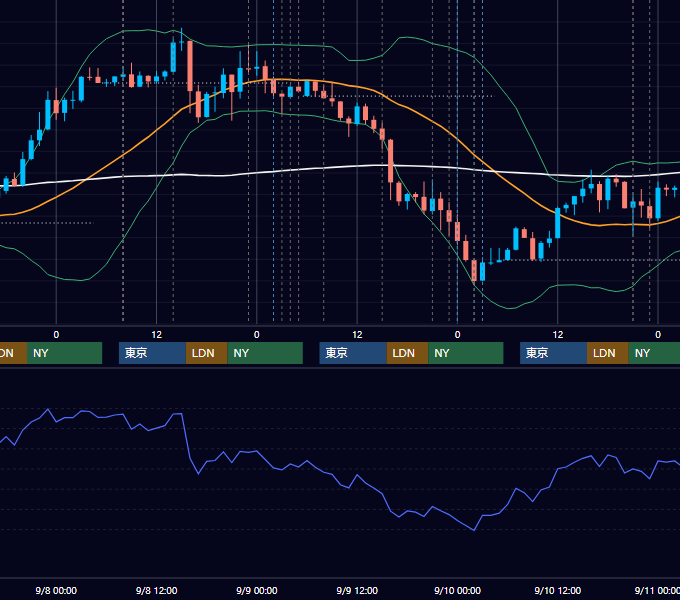Select the rightmost 東京 session block
Screen dimensions: 680x600
(x=553, y=353)
